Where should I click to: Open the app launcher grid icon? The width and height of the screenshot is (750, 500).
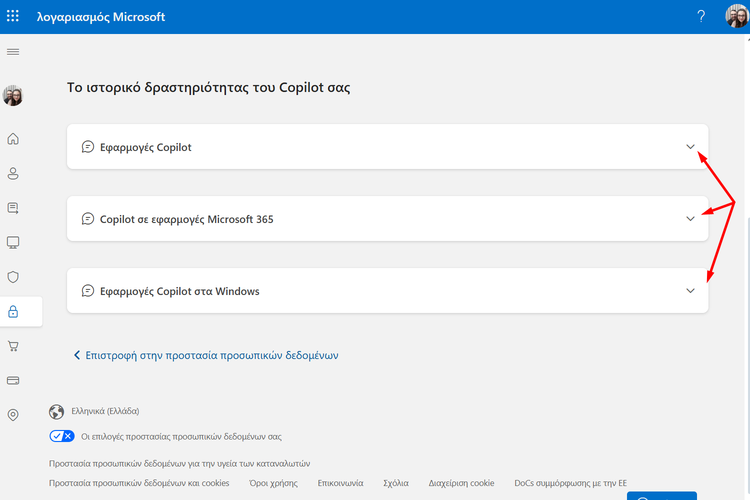point(14,17)
